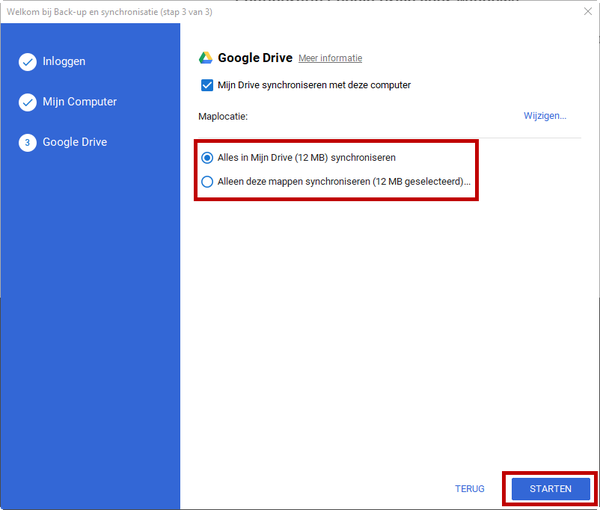
Task: Click the step 3 circle icon
Action: (x=28, y=143)
